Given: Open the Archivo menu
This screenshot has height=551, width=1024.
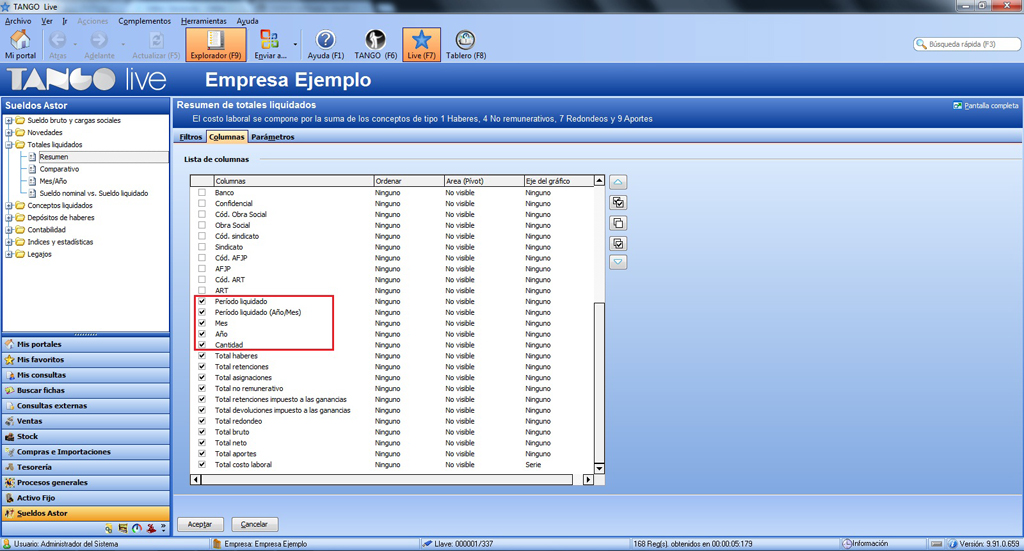Looking at the screenshot, I should [18, 21].
